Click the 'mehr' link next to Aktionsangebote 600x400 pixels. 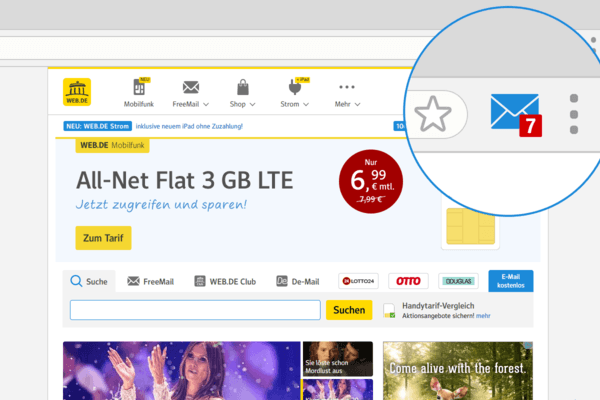pyautogui.click(x=483, y=316)
